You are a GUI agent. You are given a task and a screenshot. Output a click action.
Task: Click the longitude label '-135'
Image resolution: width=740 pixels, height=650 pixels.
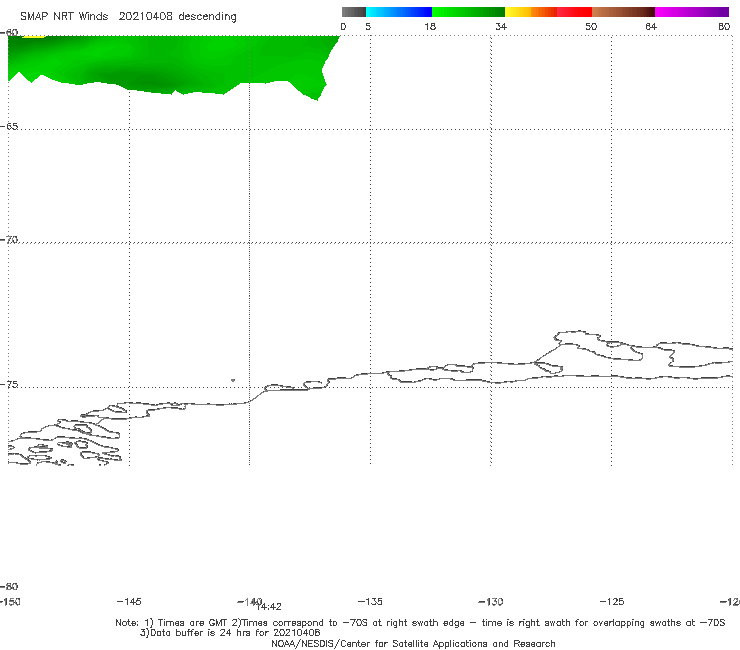[x=370, y=601]
